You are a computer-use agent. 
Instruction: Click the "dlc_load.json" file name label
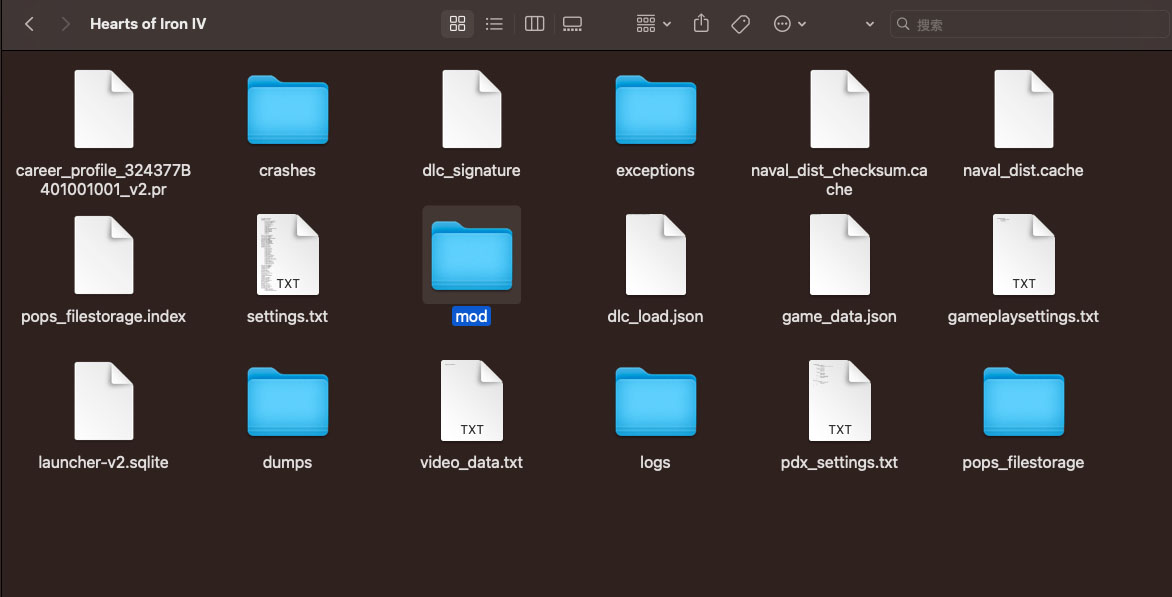[x=656, y=316]
